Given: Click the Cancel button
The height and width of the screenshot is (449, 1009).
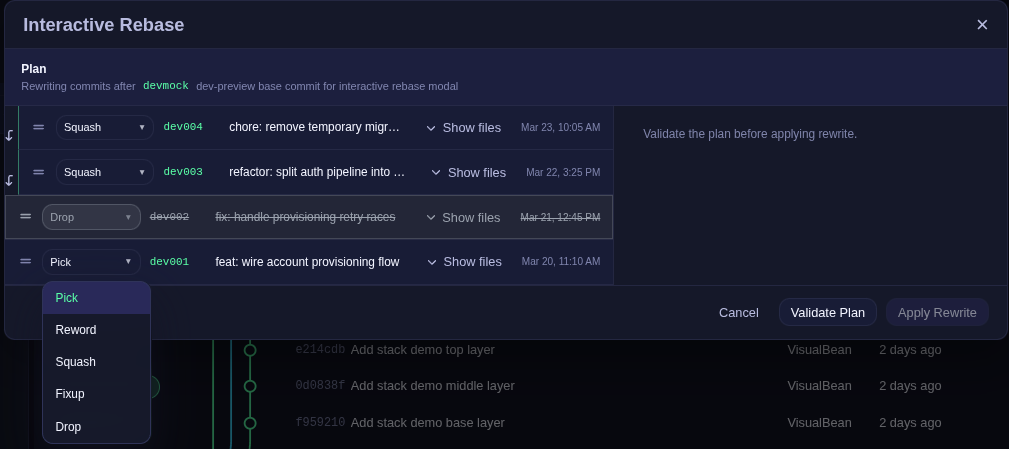Looking at the screenshot, I should point(739,313).
